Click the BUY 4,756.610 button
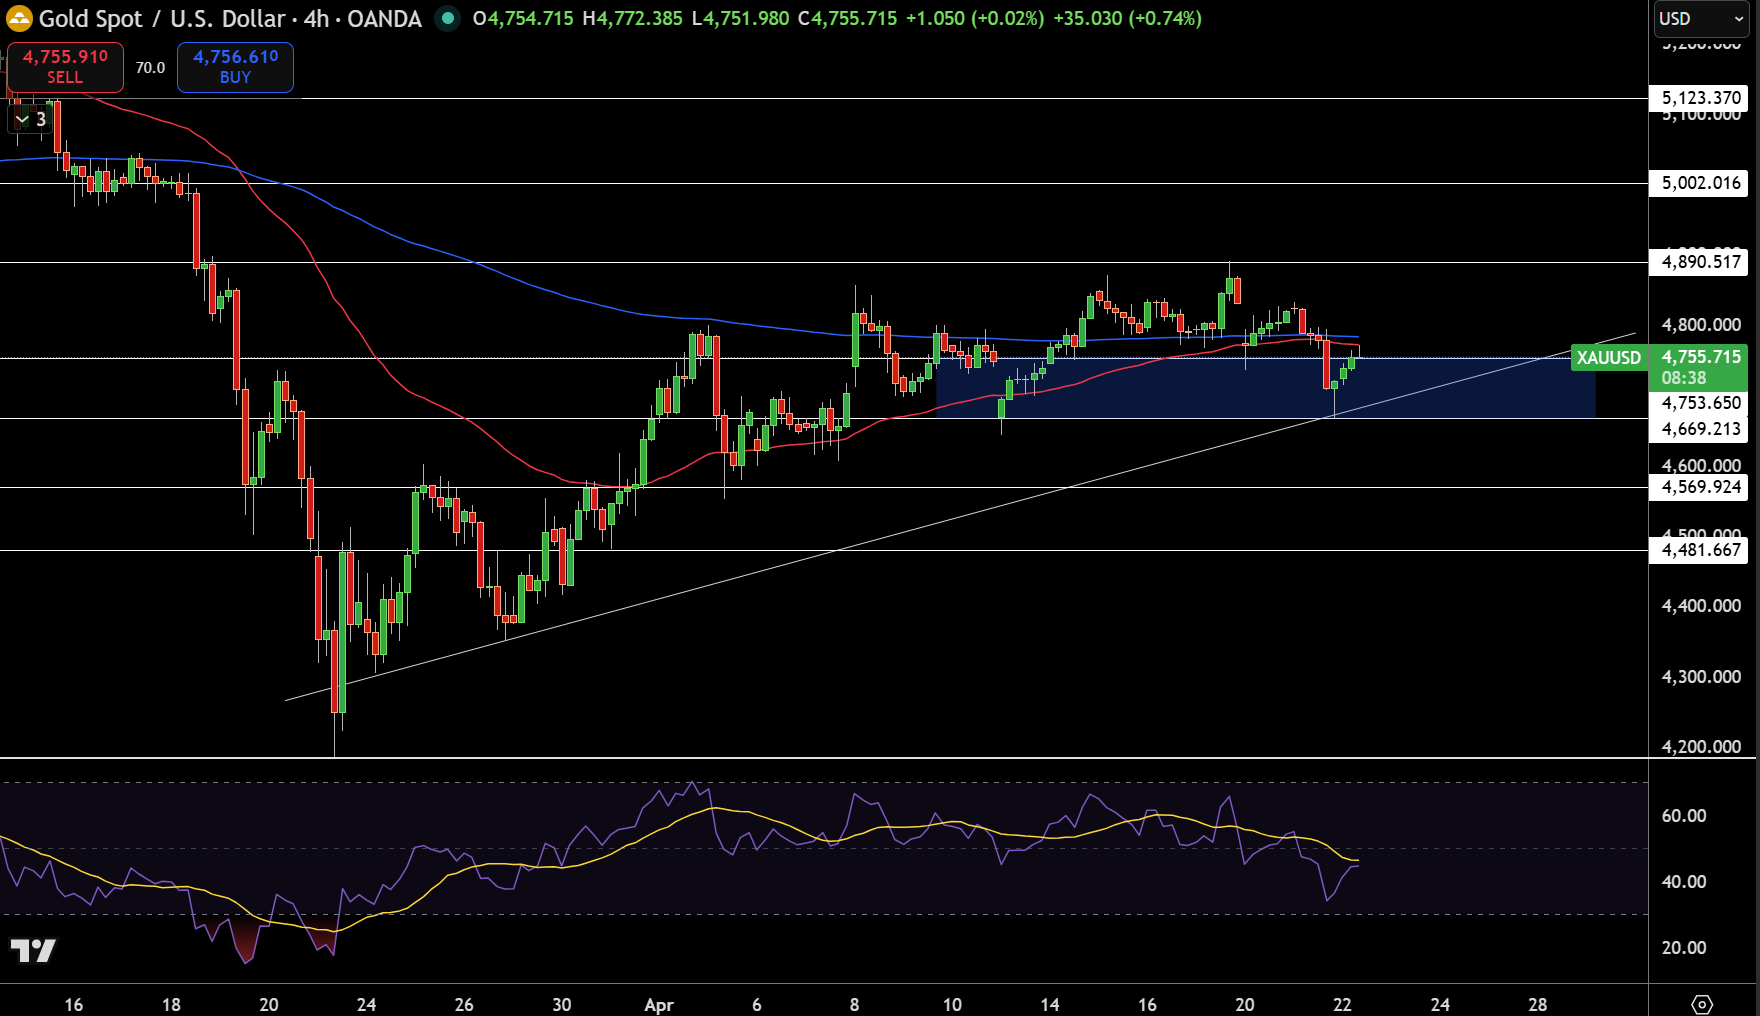This screenshot has height=1016, width=1760. (235, 67)
